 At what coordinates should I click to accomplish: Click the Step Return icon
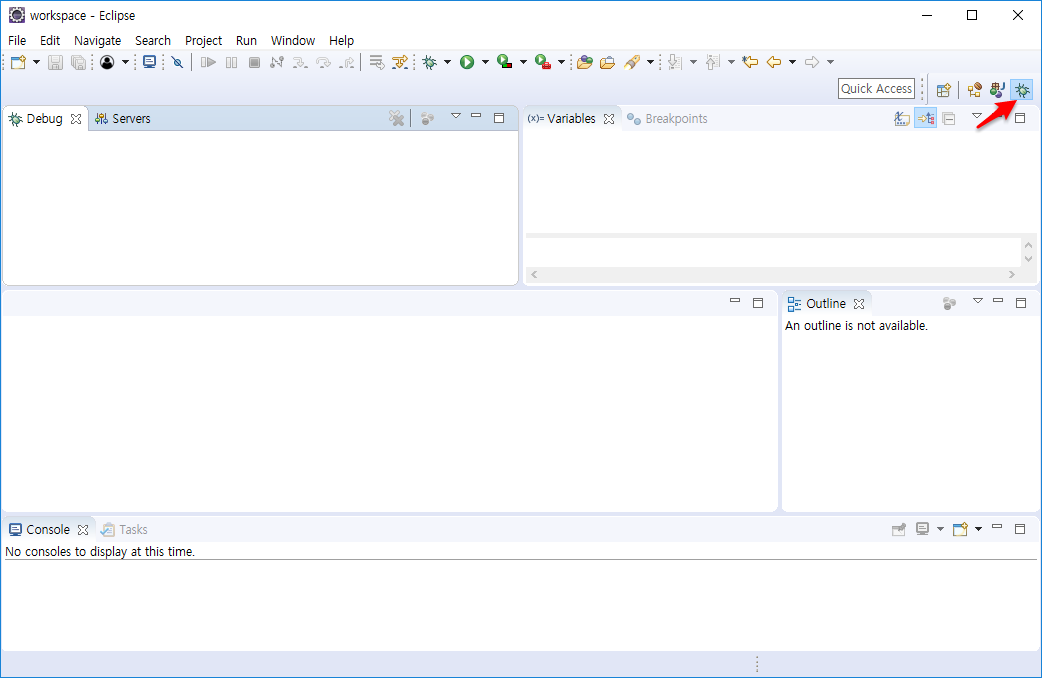[x=346, y=62]
